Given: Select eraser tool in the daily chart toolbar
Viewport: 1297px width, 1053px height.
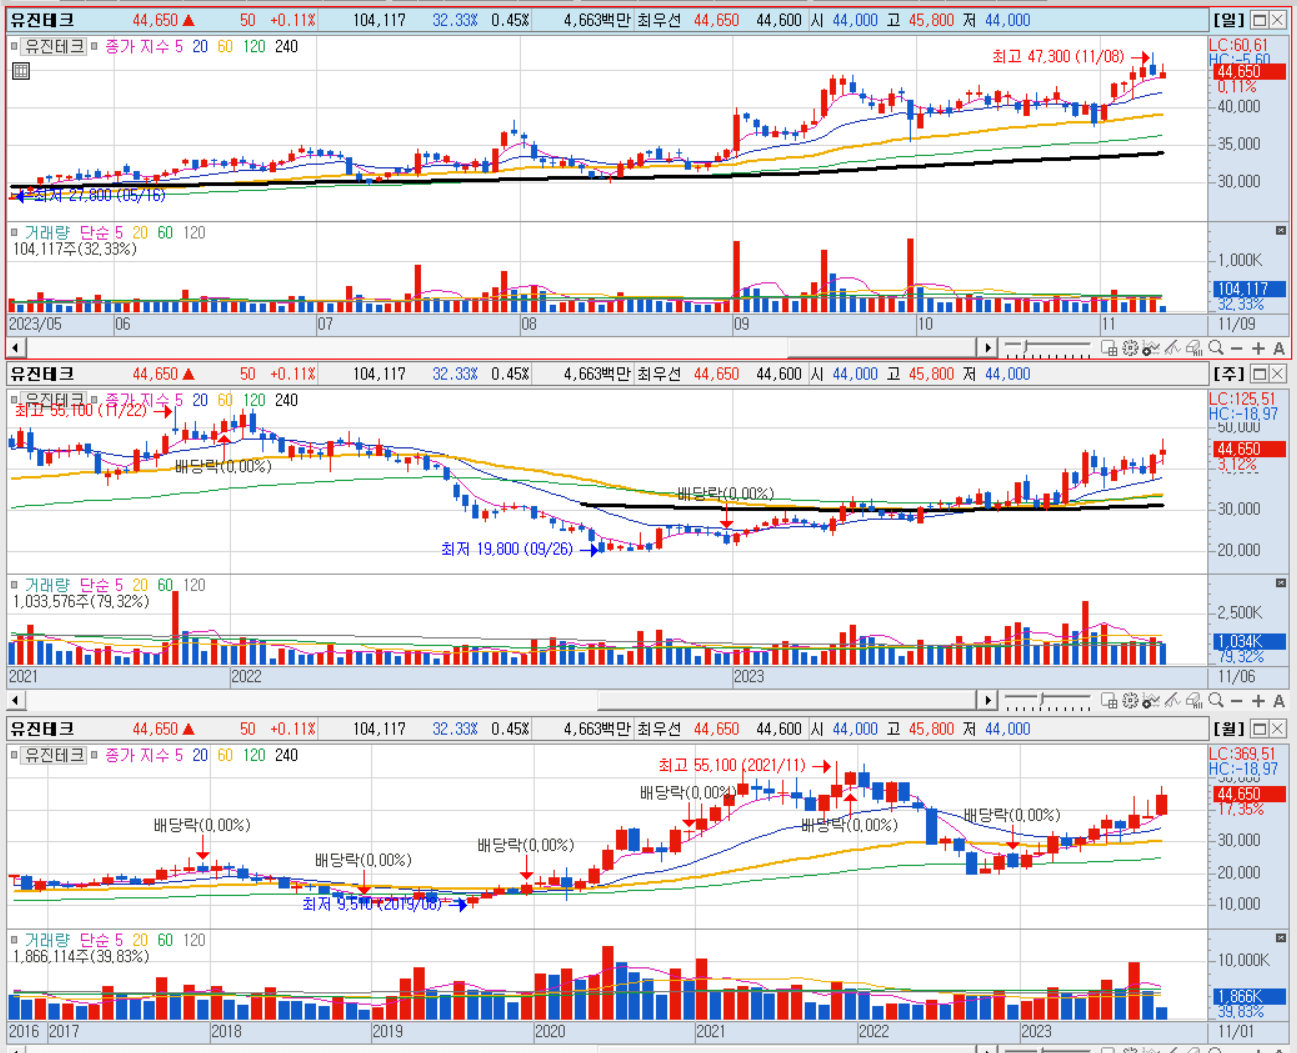Looking at the screenshot, I should 1194,348.
